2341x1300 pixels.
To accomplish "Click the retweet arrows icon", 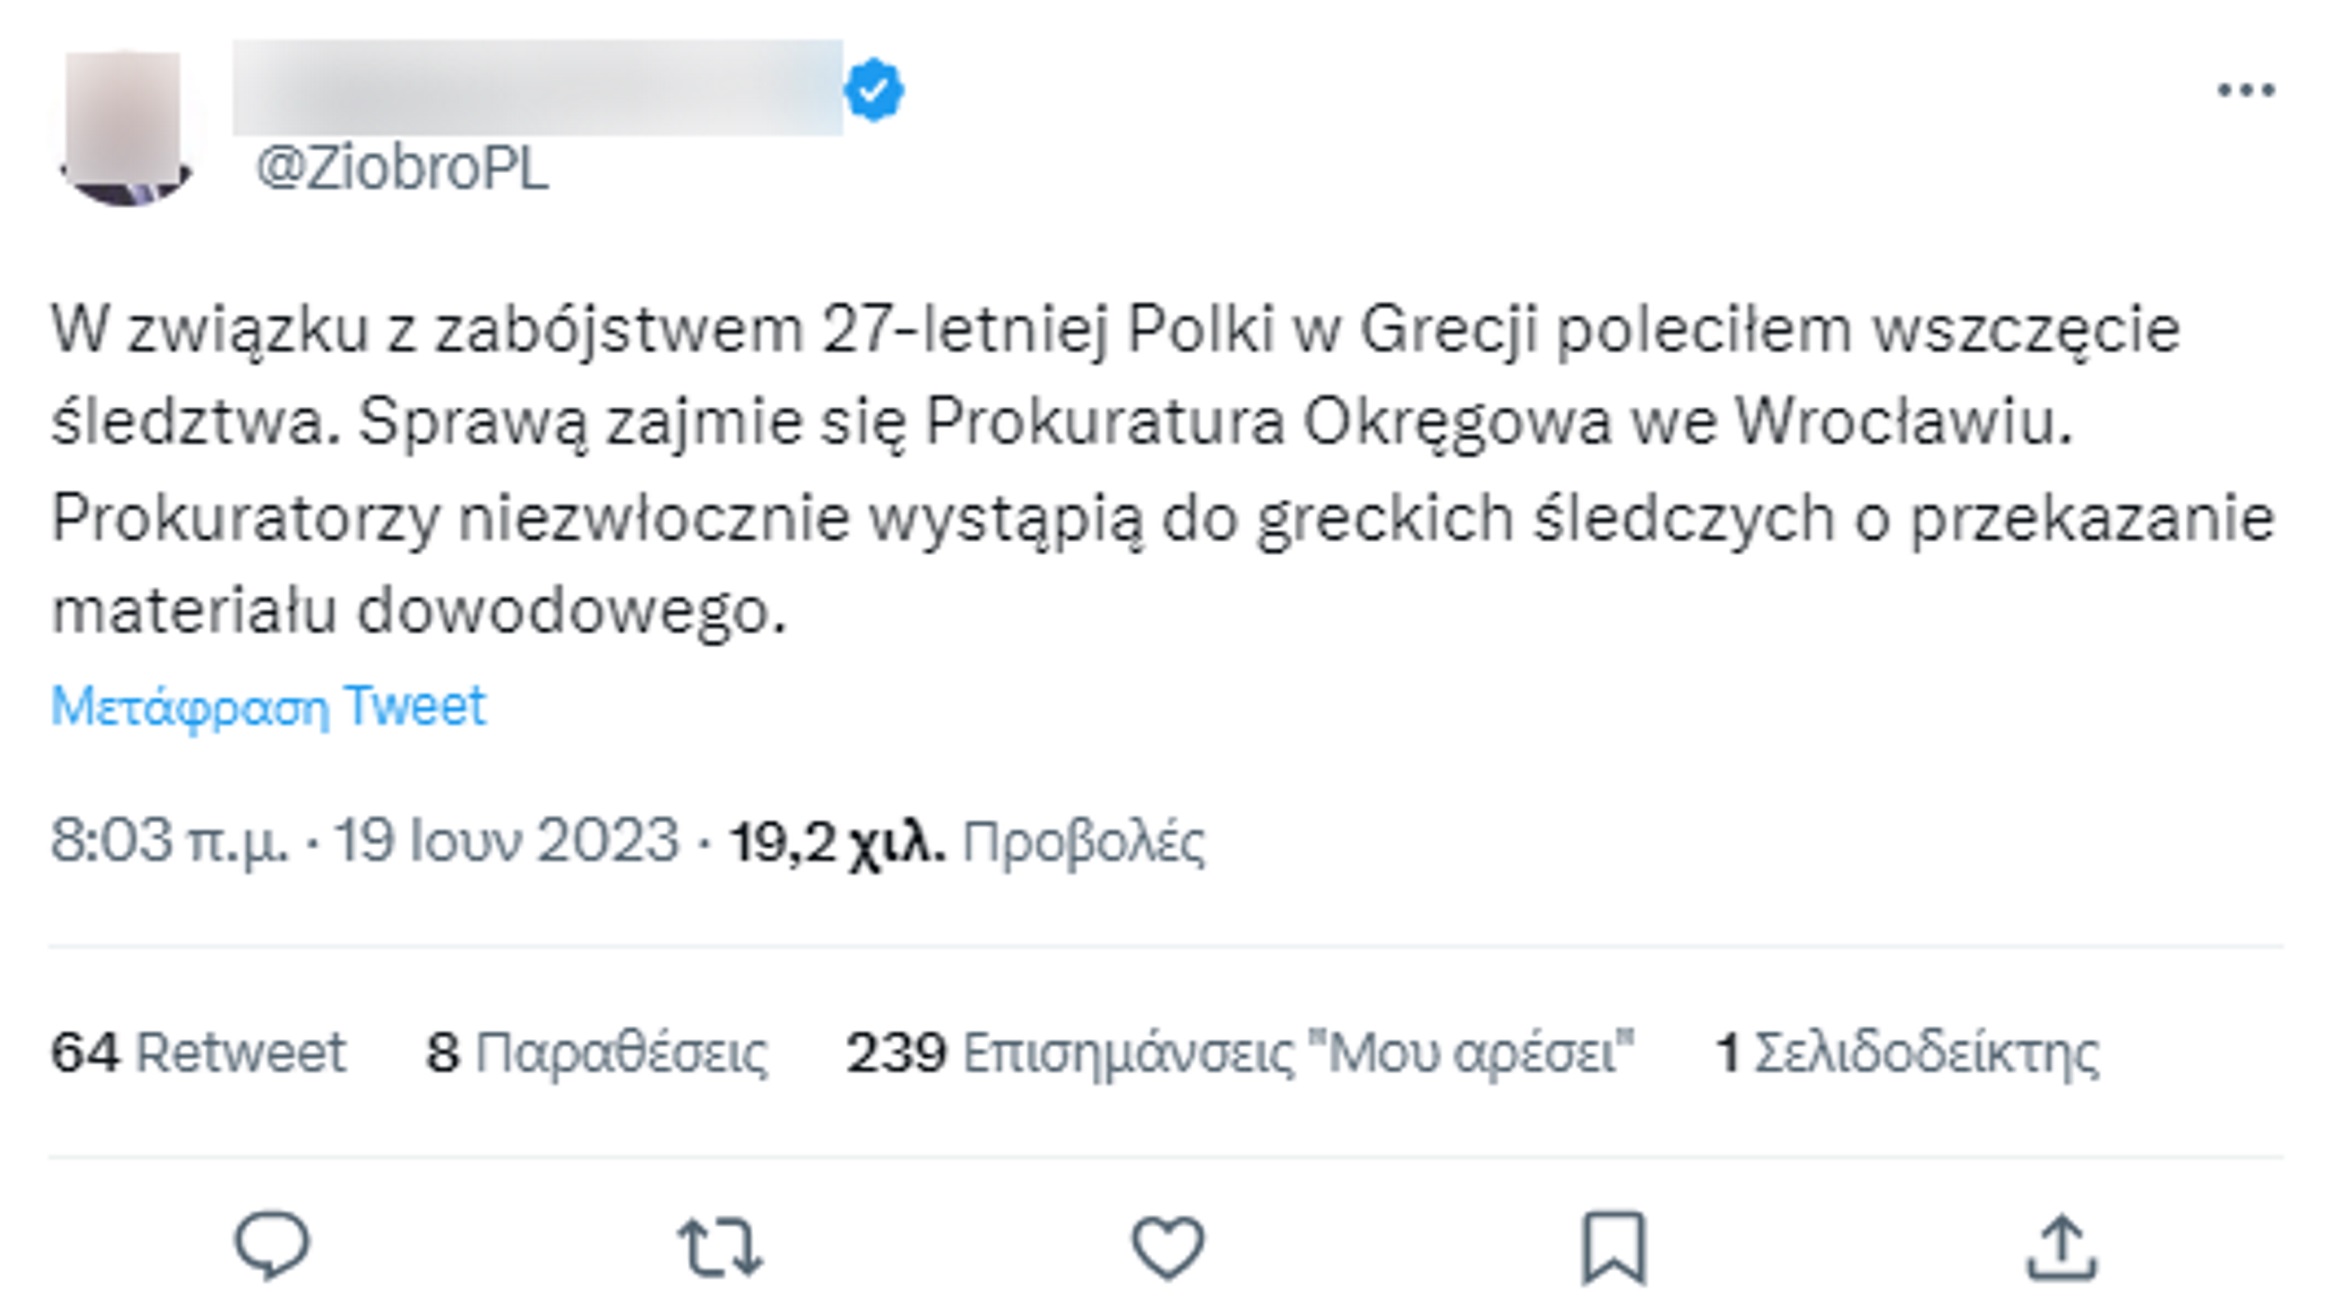I will 720,1247.
